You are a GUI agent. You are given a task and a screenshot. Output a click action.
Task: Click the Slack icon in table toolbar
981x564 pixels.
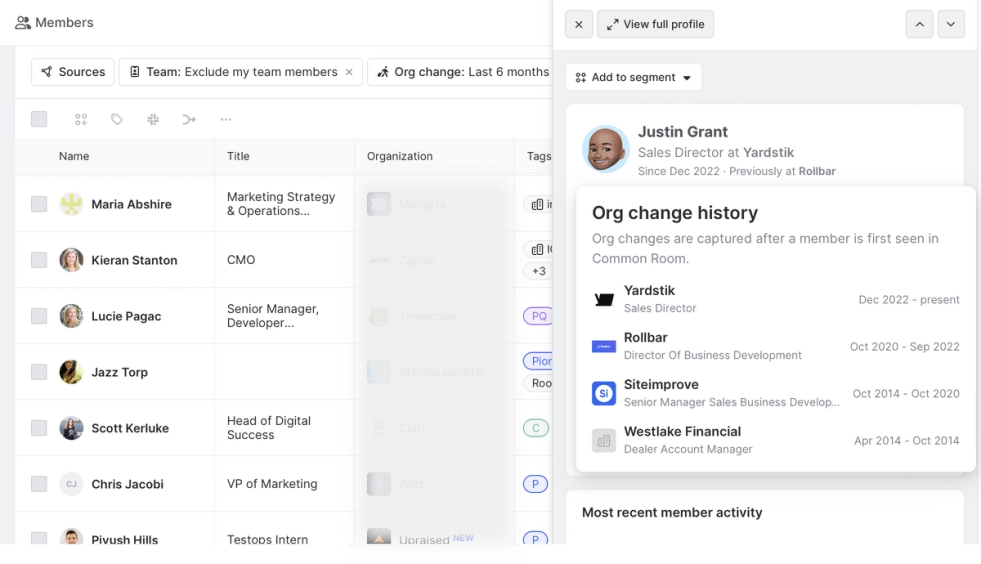click(x=153, y=119)
